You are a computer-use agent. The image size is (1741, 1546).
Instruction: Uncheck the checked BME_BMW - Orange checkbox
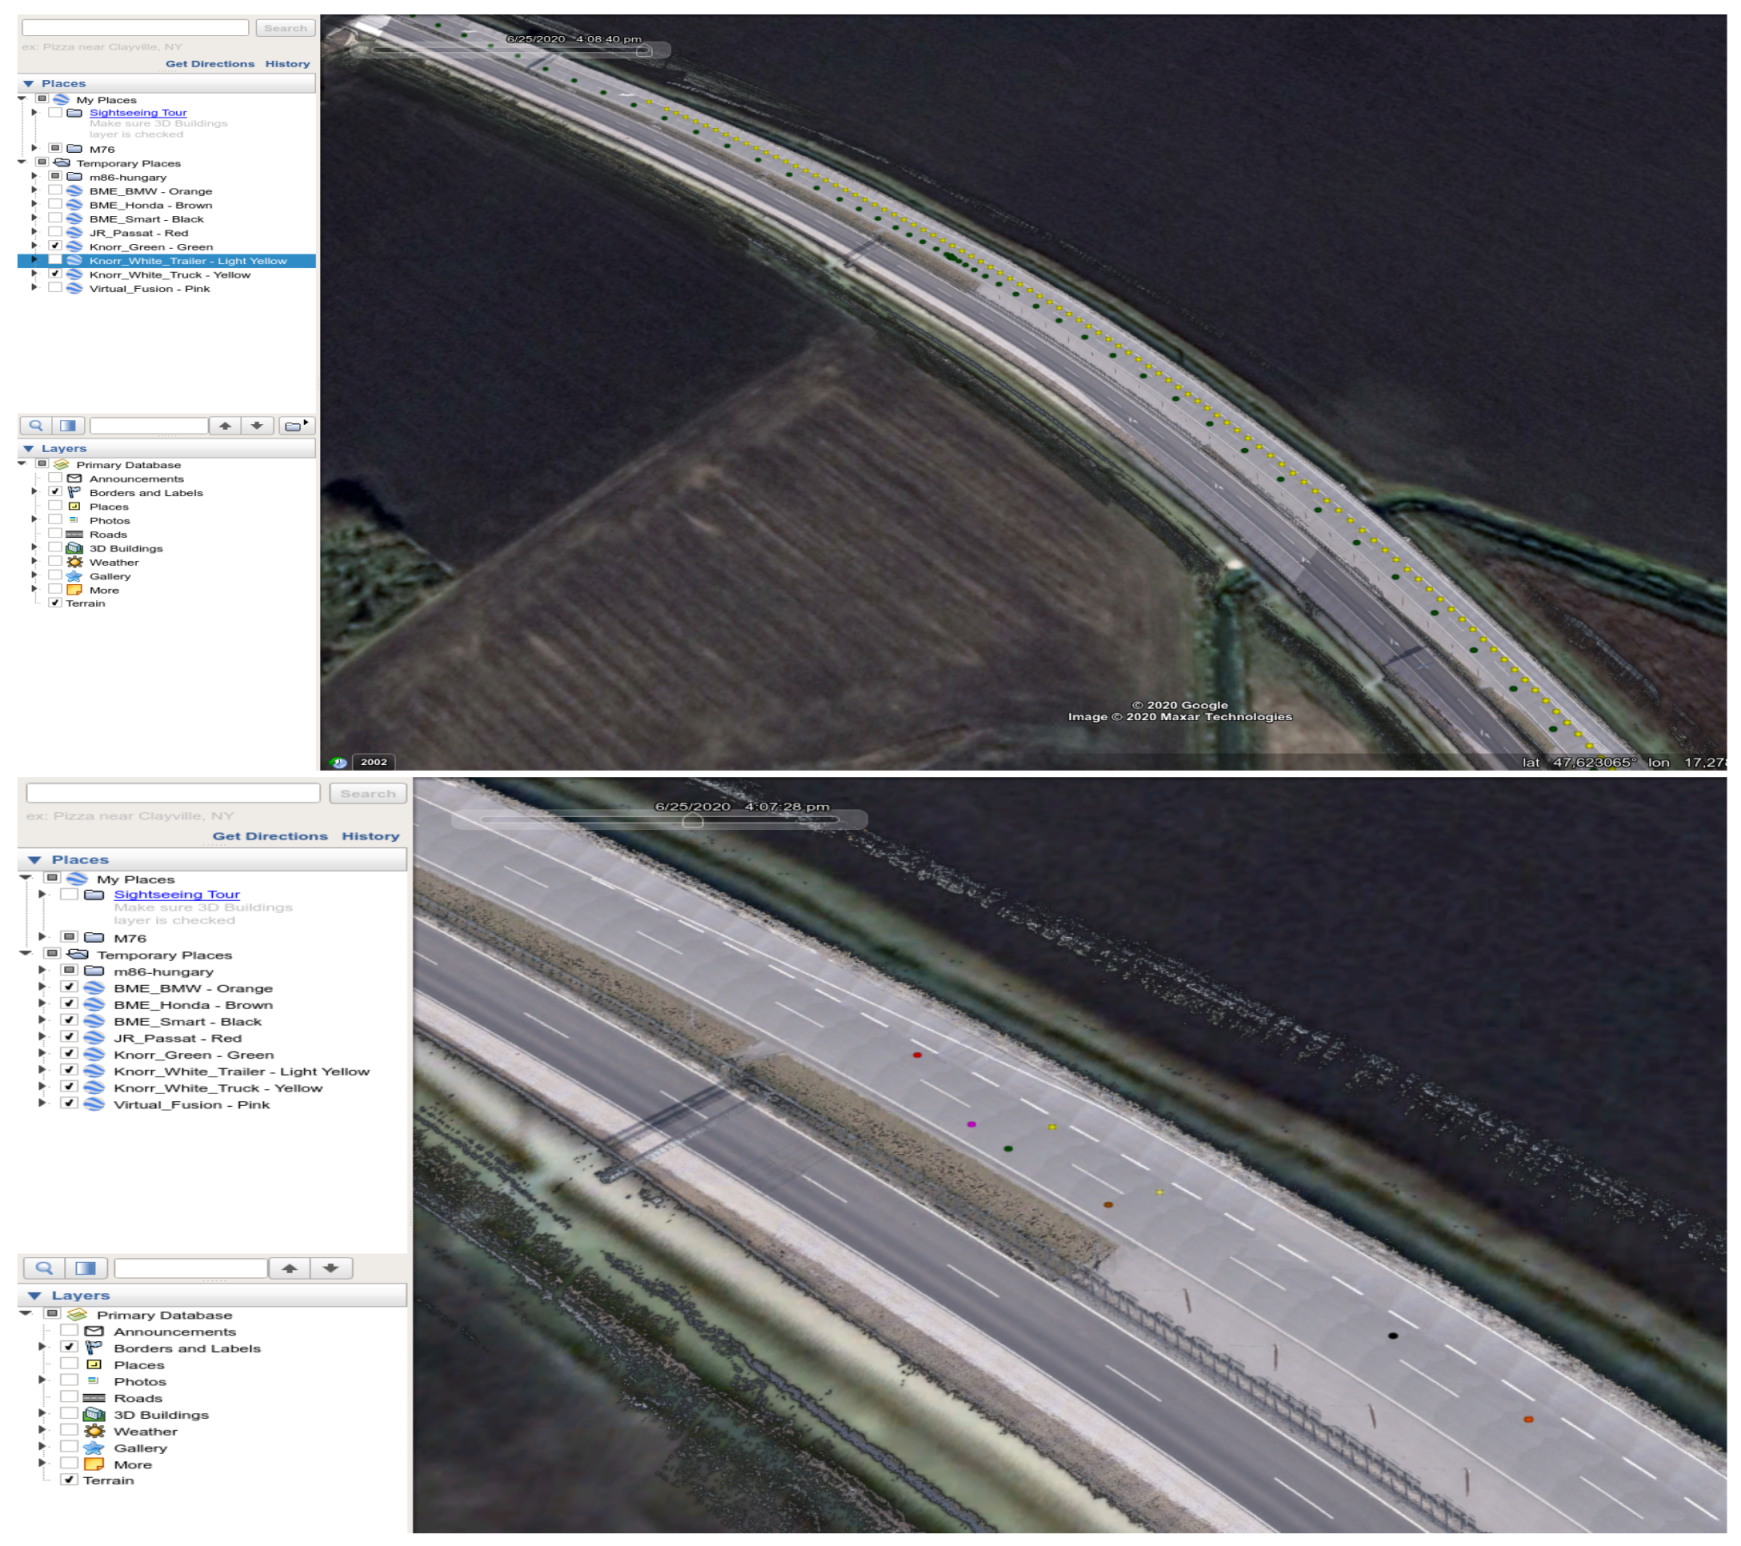pyautogui.click(x=69, y=987)
